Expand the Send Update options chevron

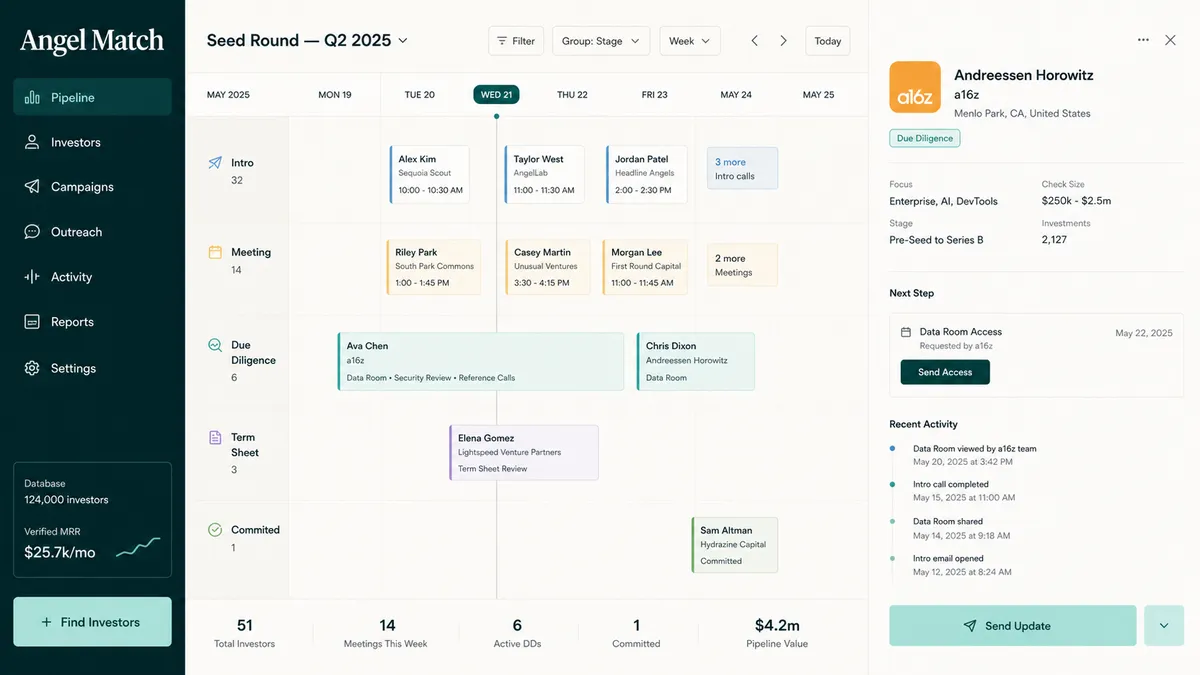coord(1164,626)
